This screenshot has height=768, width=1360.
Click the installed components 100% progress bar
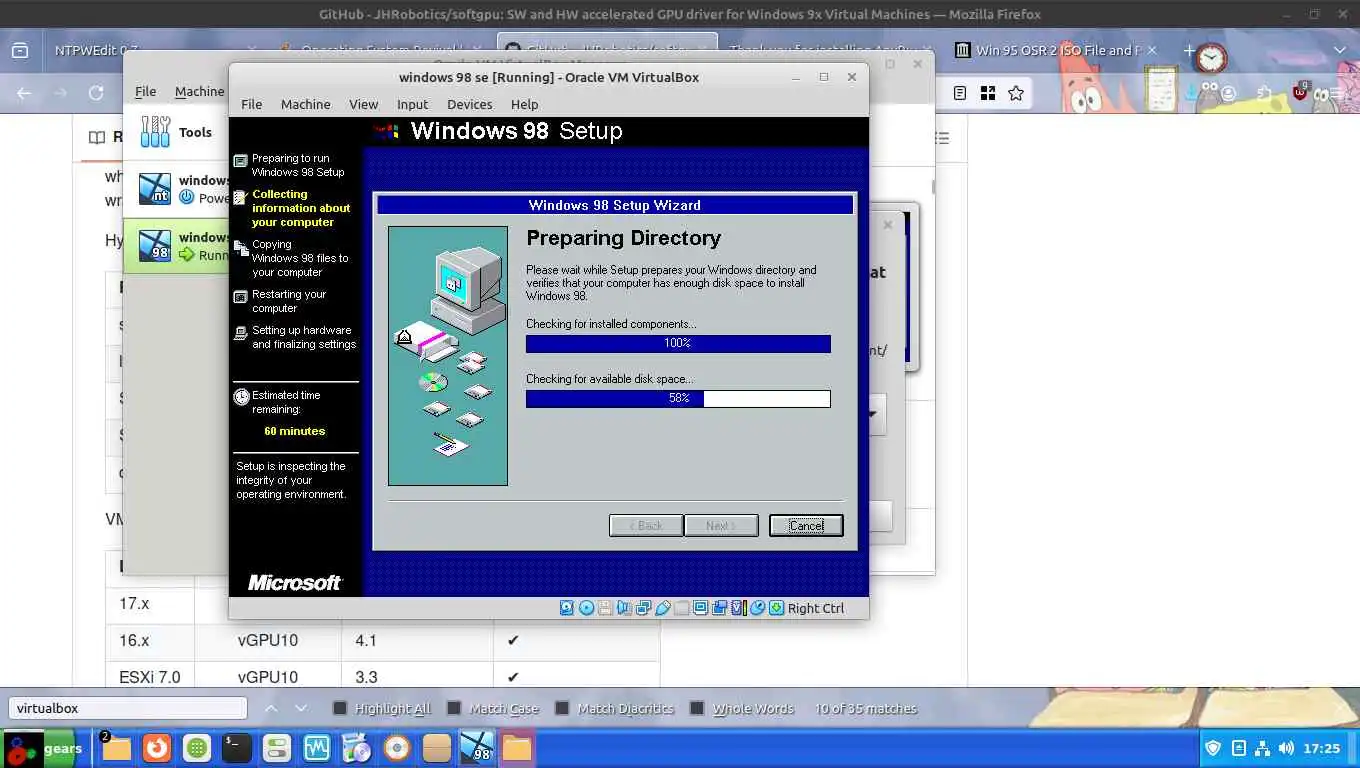678,343
